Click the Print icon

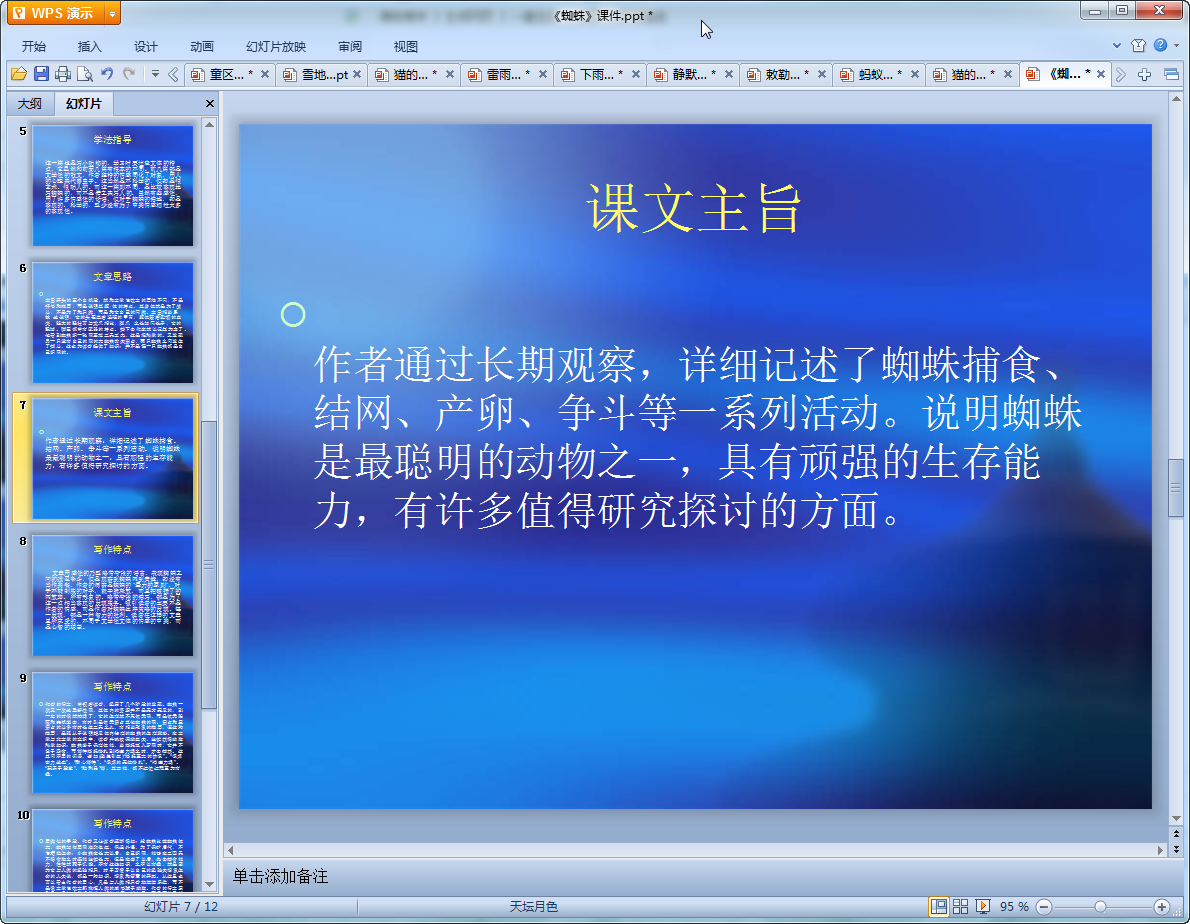63,74
